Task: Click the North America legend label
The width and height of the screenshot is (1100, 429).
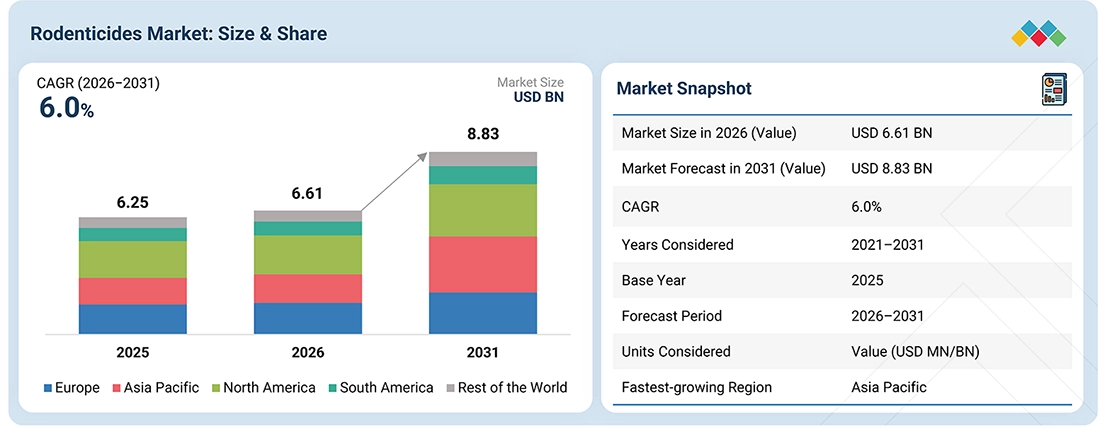Action: (269, 388)
